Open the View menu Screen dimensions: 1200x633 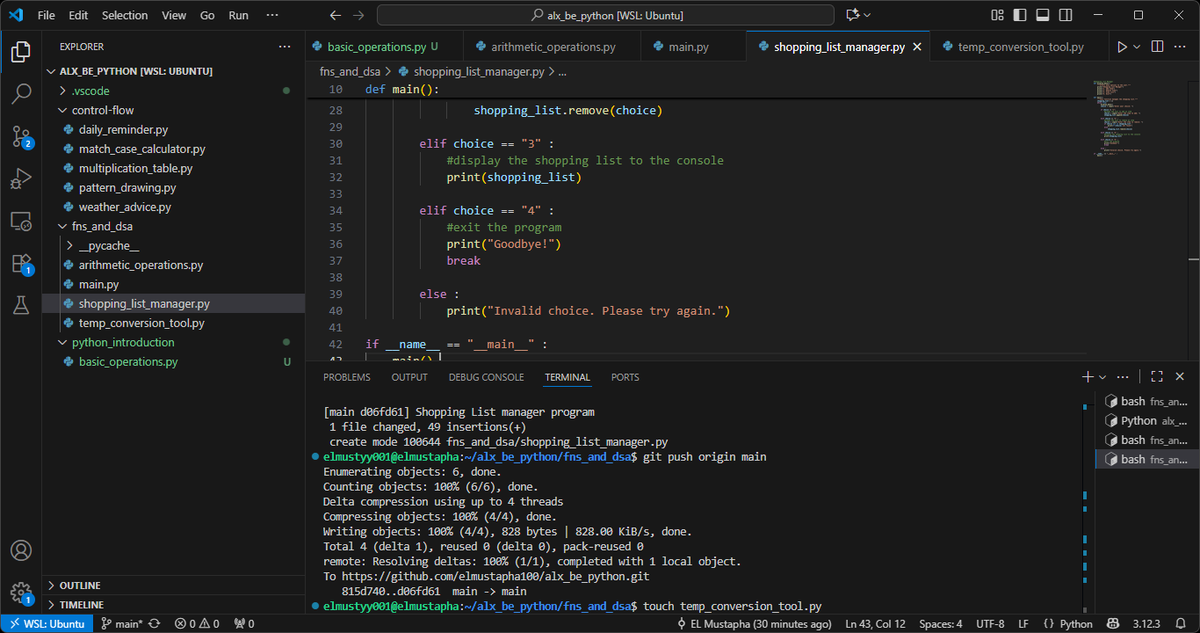(x=174, y=16)
